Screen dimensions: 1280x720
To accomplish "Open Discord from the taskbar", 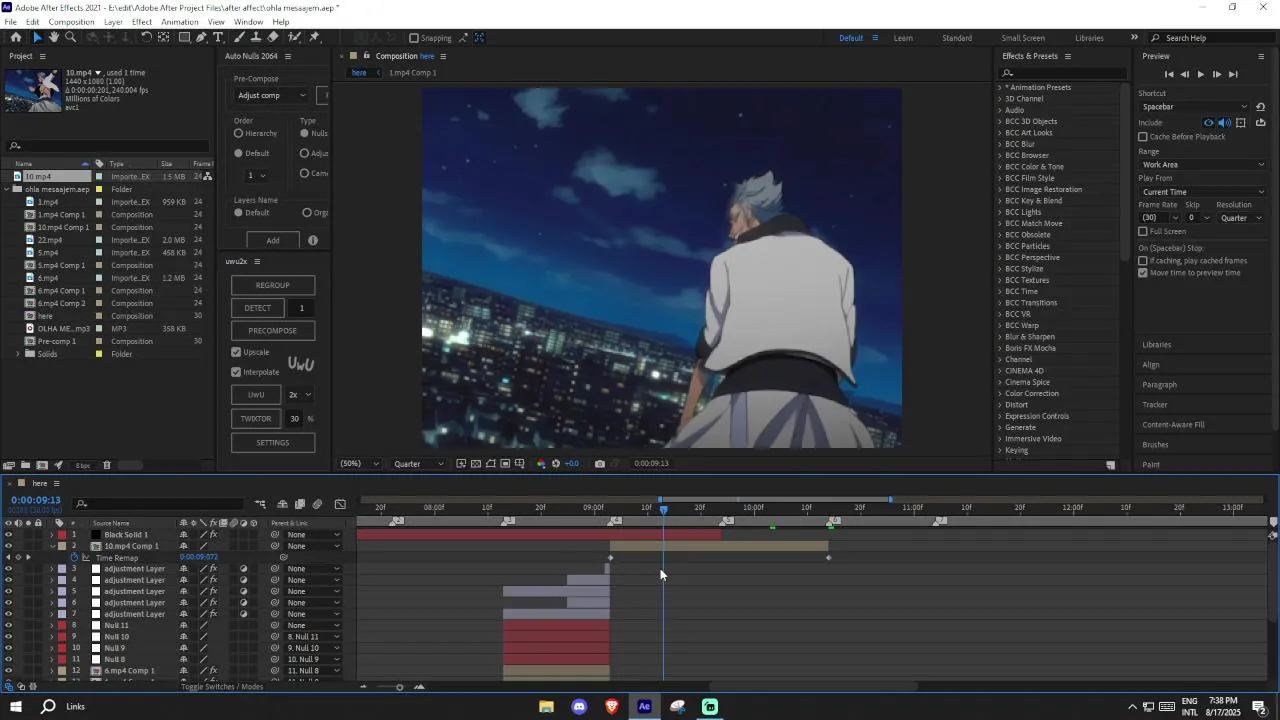I will coord(579,706).
